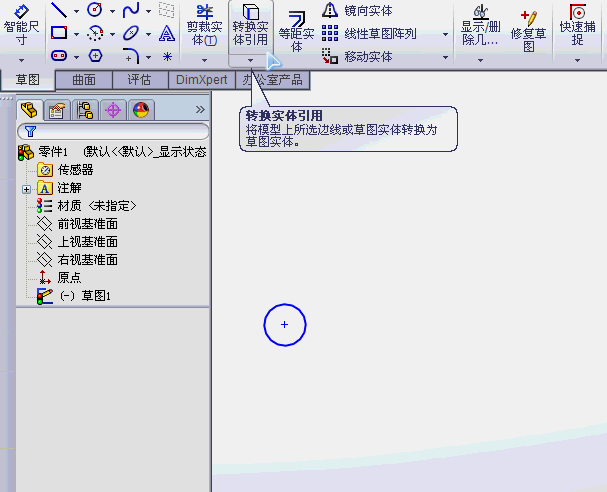Image resolution: width=607 pixels, height=492 pixels.
Task: Open dropdown arrow next to Arc tool
Action: coord(112,34)
